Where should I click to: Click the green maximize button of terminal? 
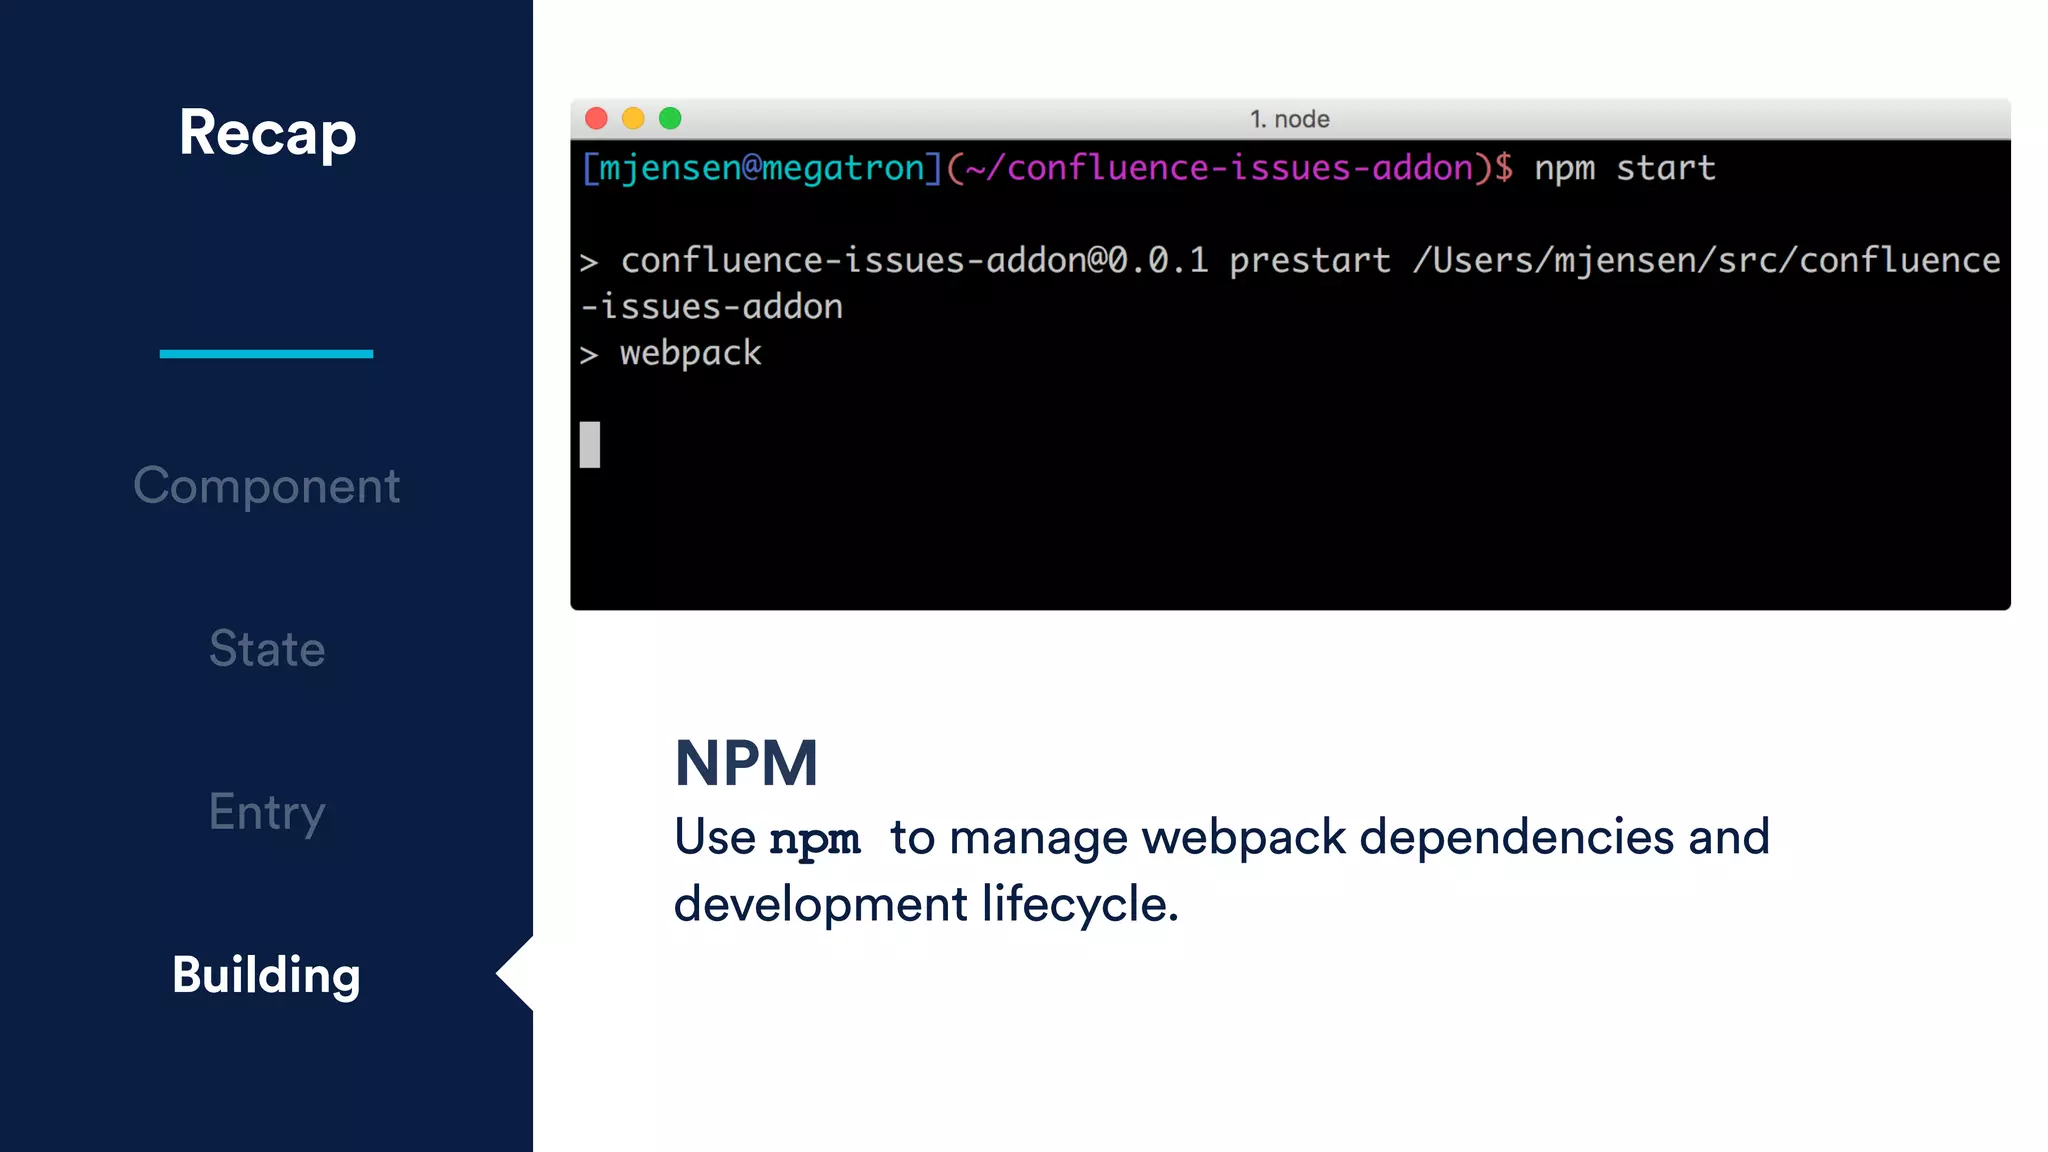coord(670,119)
